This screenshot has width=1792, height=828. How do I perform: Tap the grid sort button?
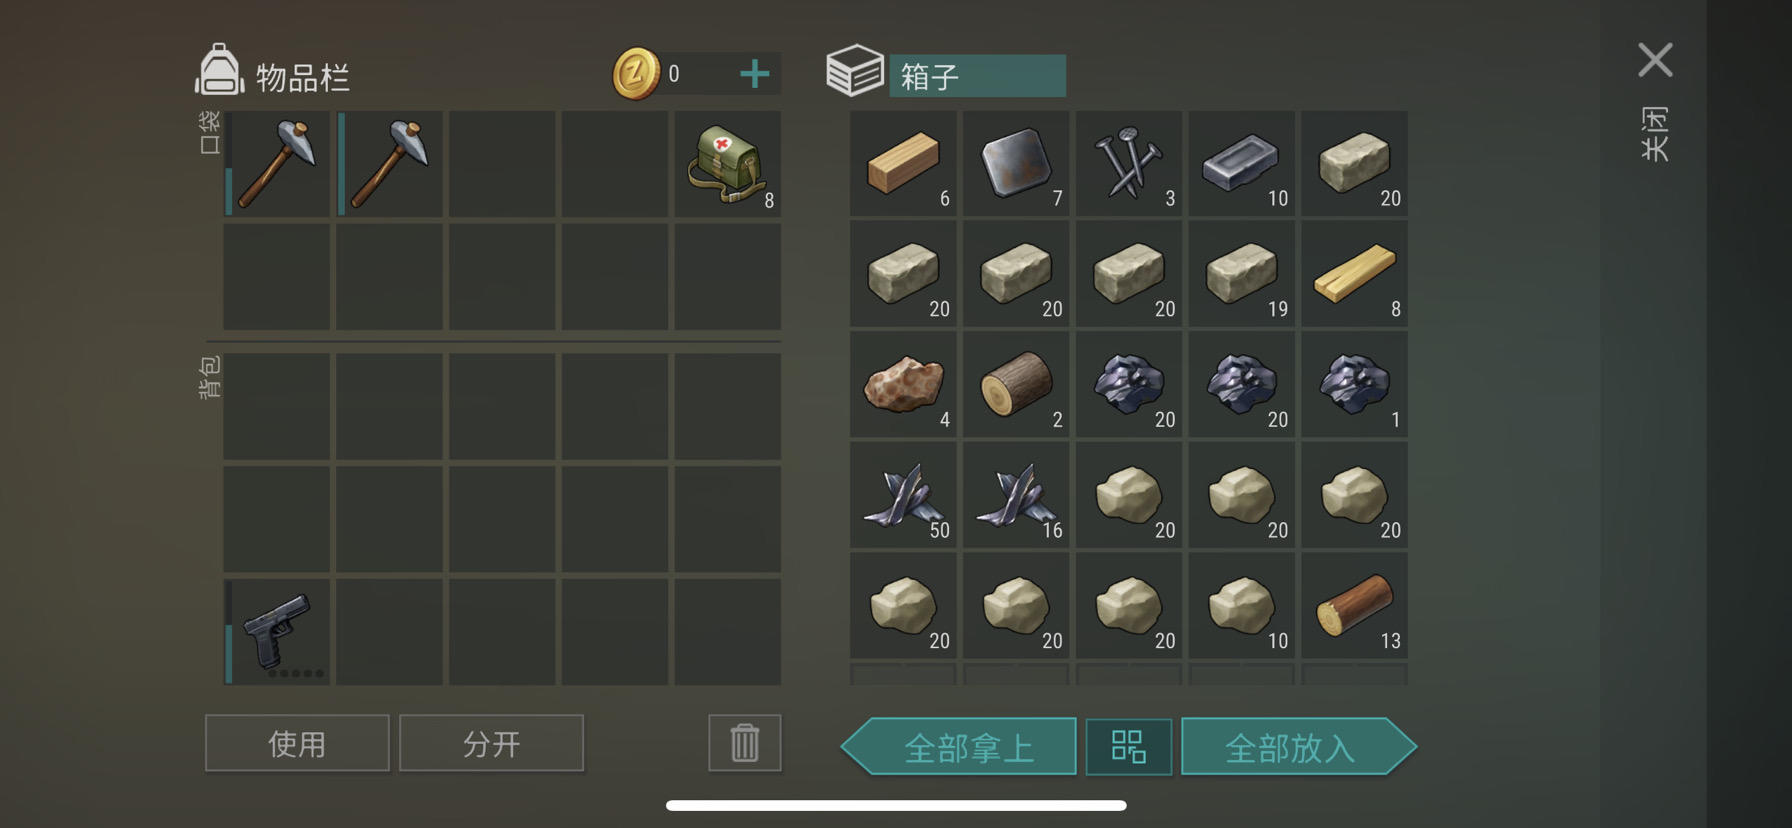(1129, 746)
